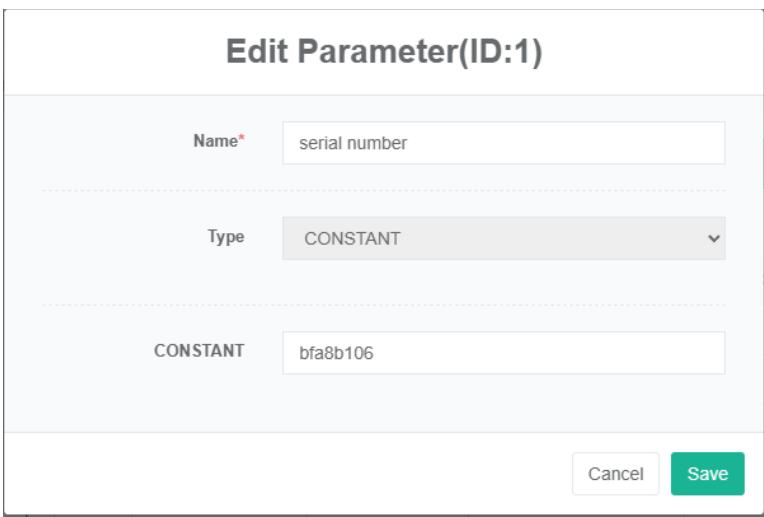This screenshot has width=764, height=517.
Task: Click the empty footer area left of Cancel
Action: (300, 474)
